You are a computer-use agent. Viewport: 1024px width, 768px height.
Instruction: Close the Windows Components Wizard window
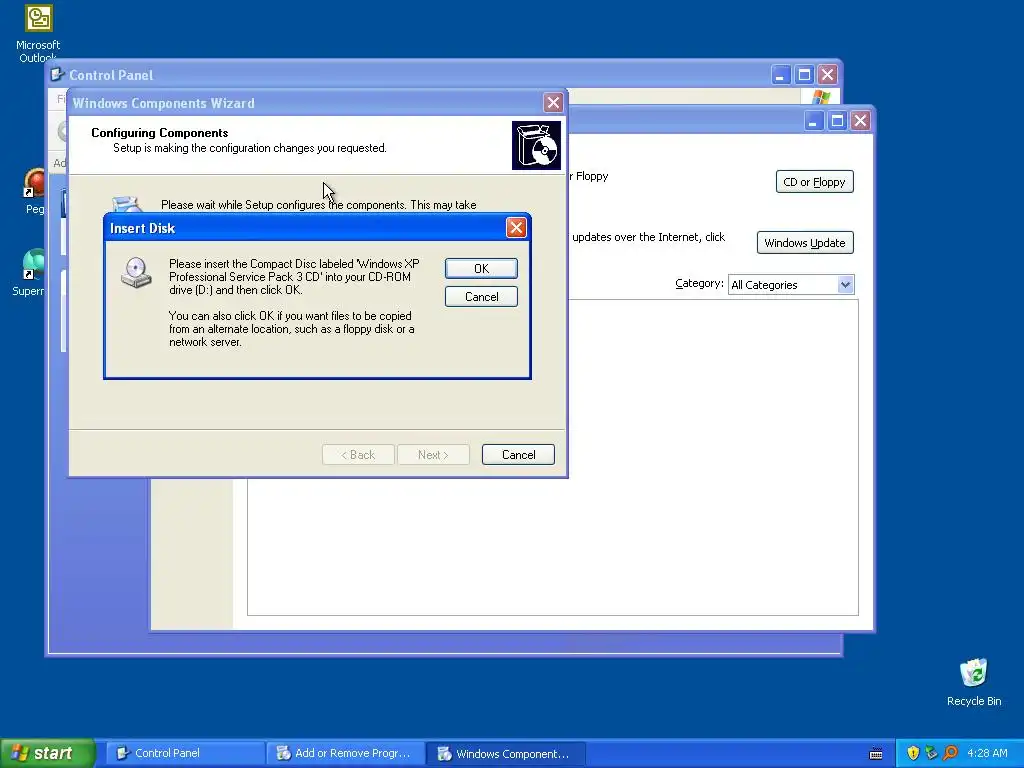point(553,103)
